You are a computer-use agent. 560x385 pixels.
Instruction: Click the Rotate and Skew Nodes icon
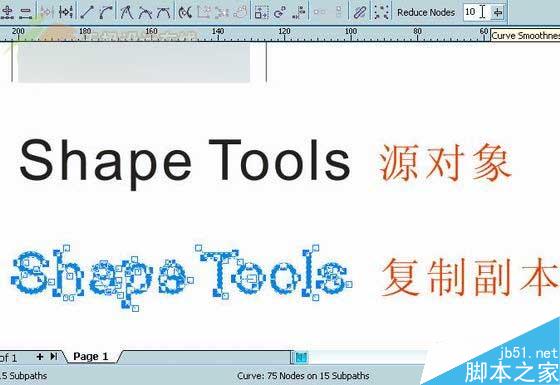click(x=280, y=12)
